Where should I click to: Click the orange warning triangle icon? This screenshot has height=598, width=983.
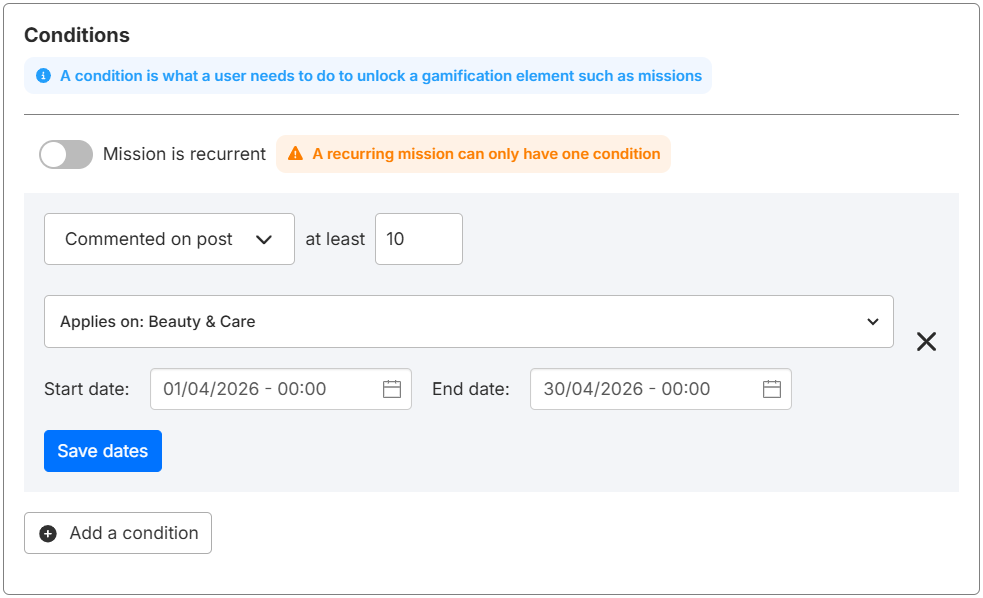point(295,154)
